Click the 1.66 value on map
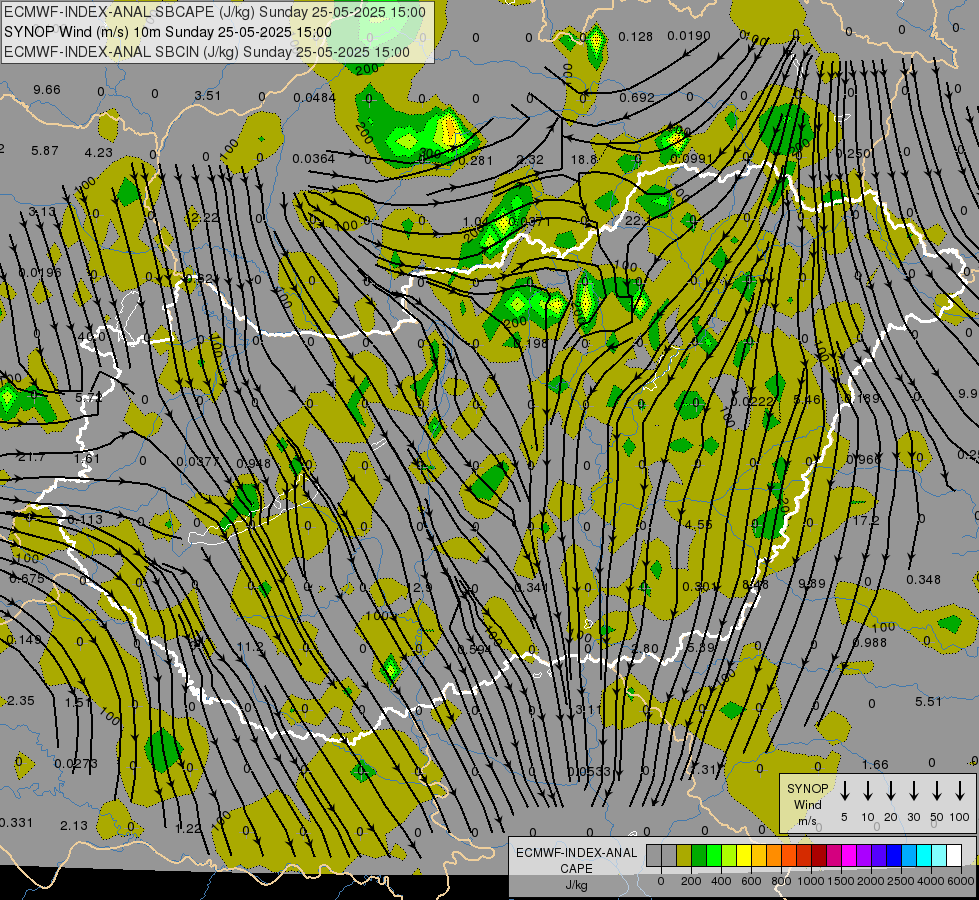This screenshot has height=900, width=979. 875,764
